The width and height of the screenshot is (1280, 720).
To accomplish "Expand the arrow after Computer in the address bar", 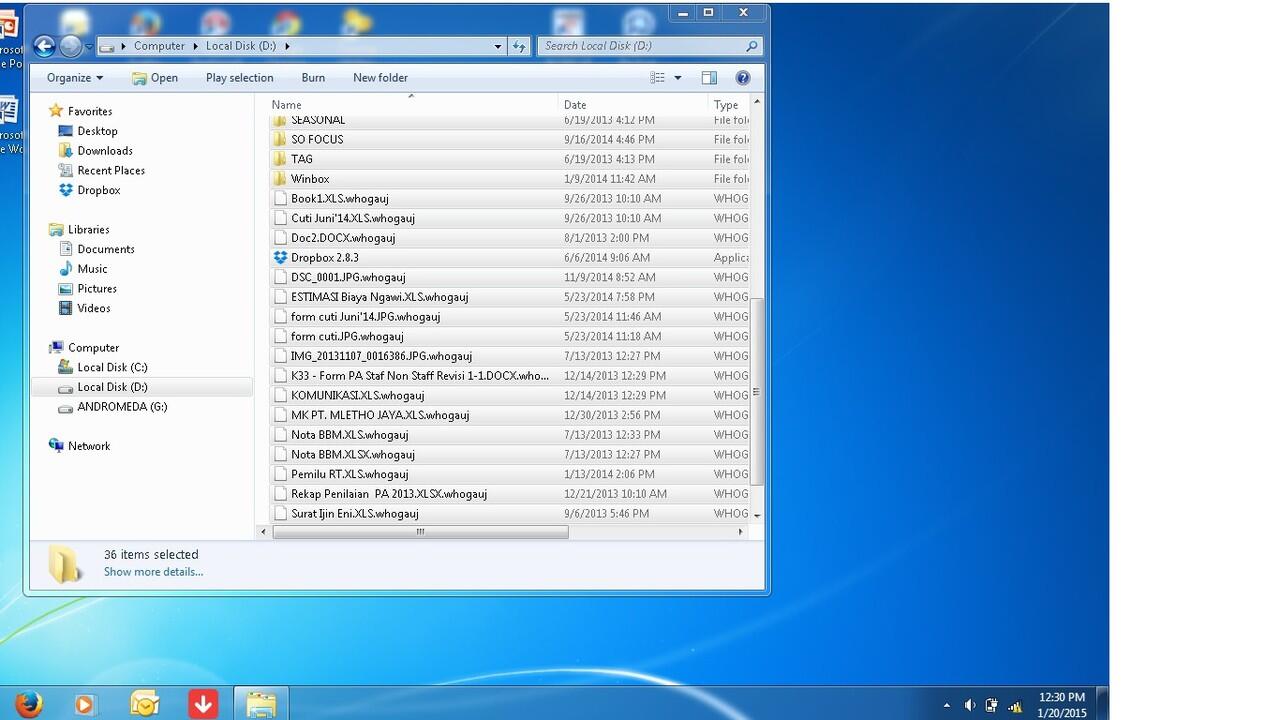I will pyautogui.click(x=195, y=46).
